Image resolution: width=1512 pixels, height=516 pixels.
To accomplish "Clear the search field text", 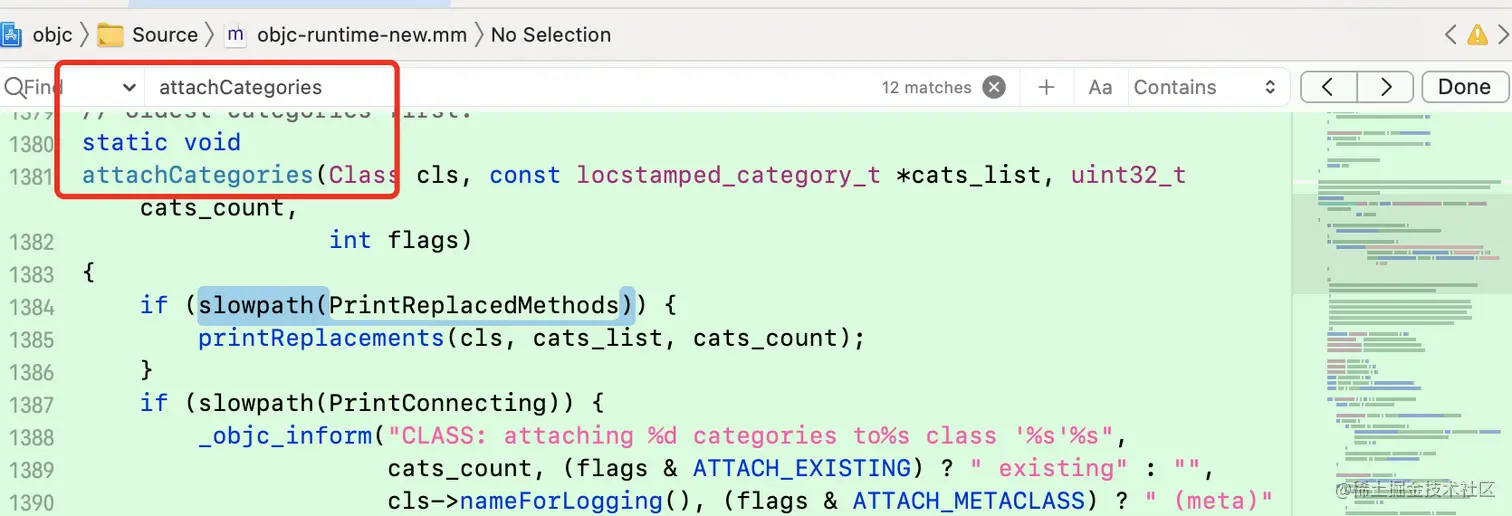I will (x=993, y=87).
